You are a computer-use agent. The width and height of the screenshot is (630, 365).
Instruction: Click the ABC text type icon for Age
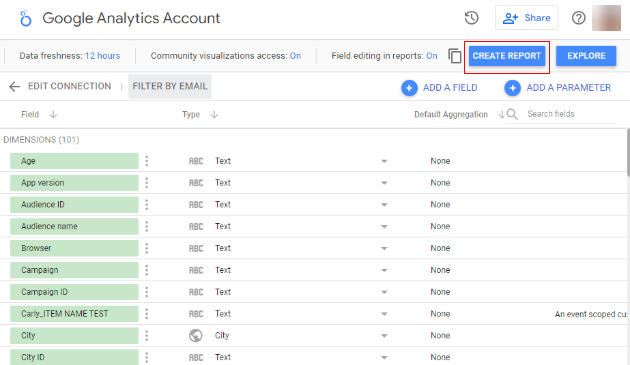pos(196,161)
